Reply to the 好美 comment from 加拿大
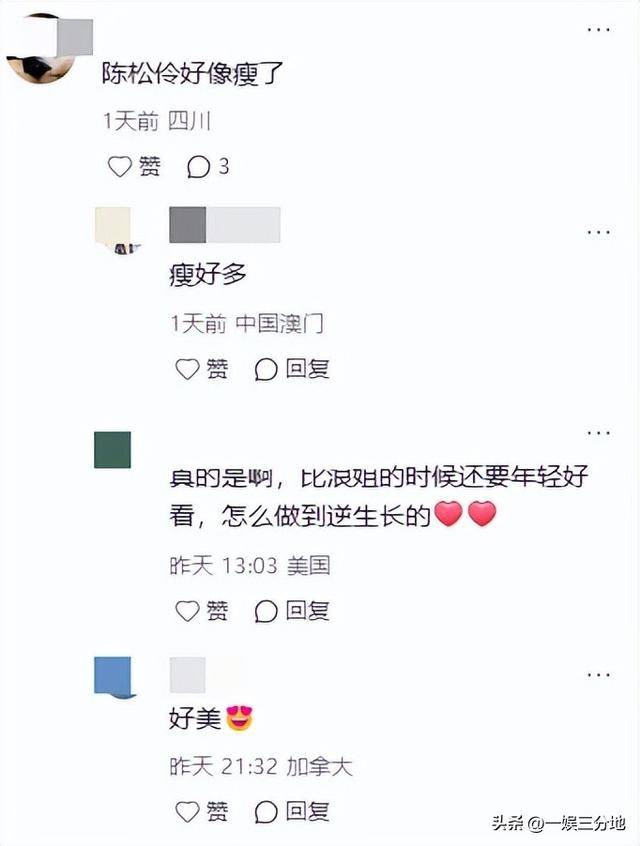 click(292, 811)
